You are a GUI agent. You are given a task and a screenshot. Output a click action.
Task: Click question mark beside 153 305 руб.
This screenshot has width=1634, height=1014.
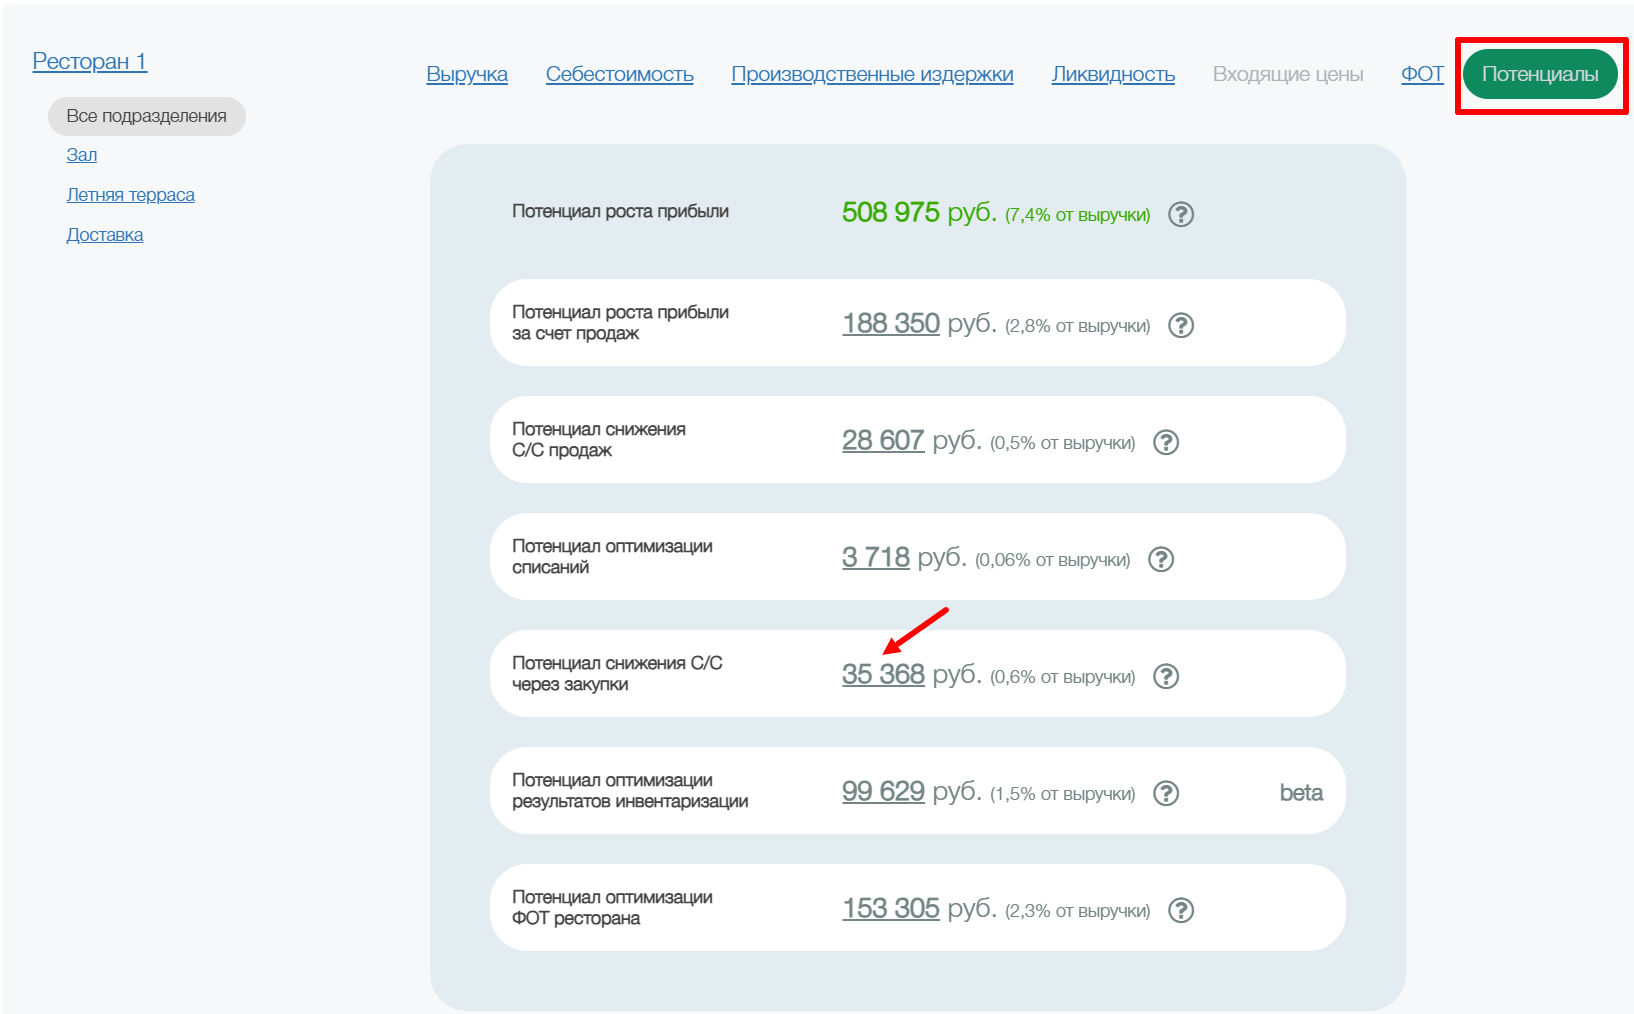click(1181, 910)
